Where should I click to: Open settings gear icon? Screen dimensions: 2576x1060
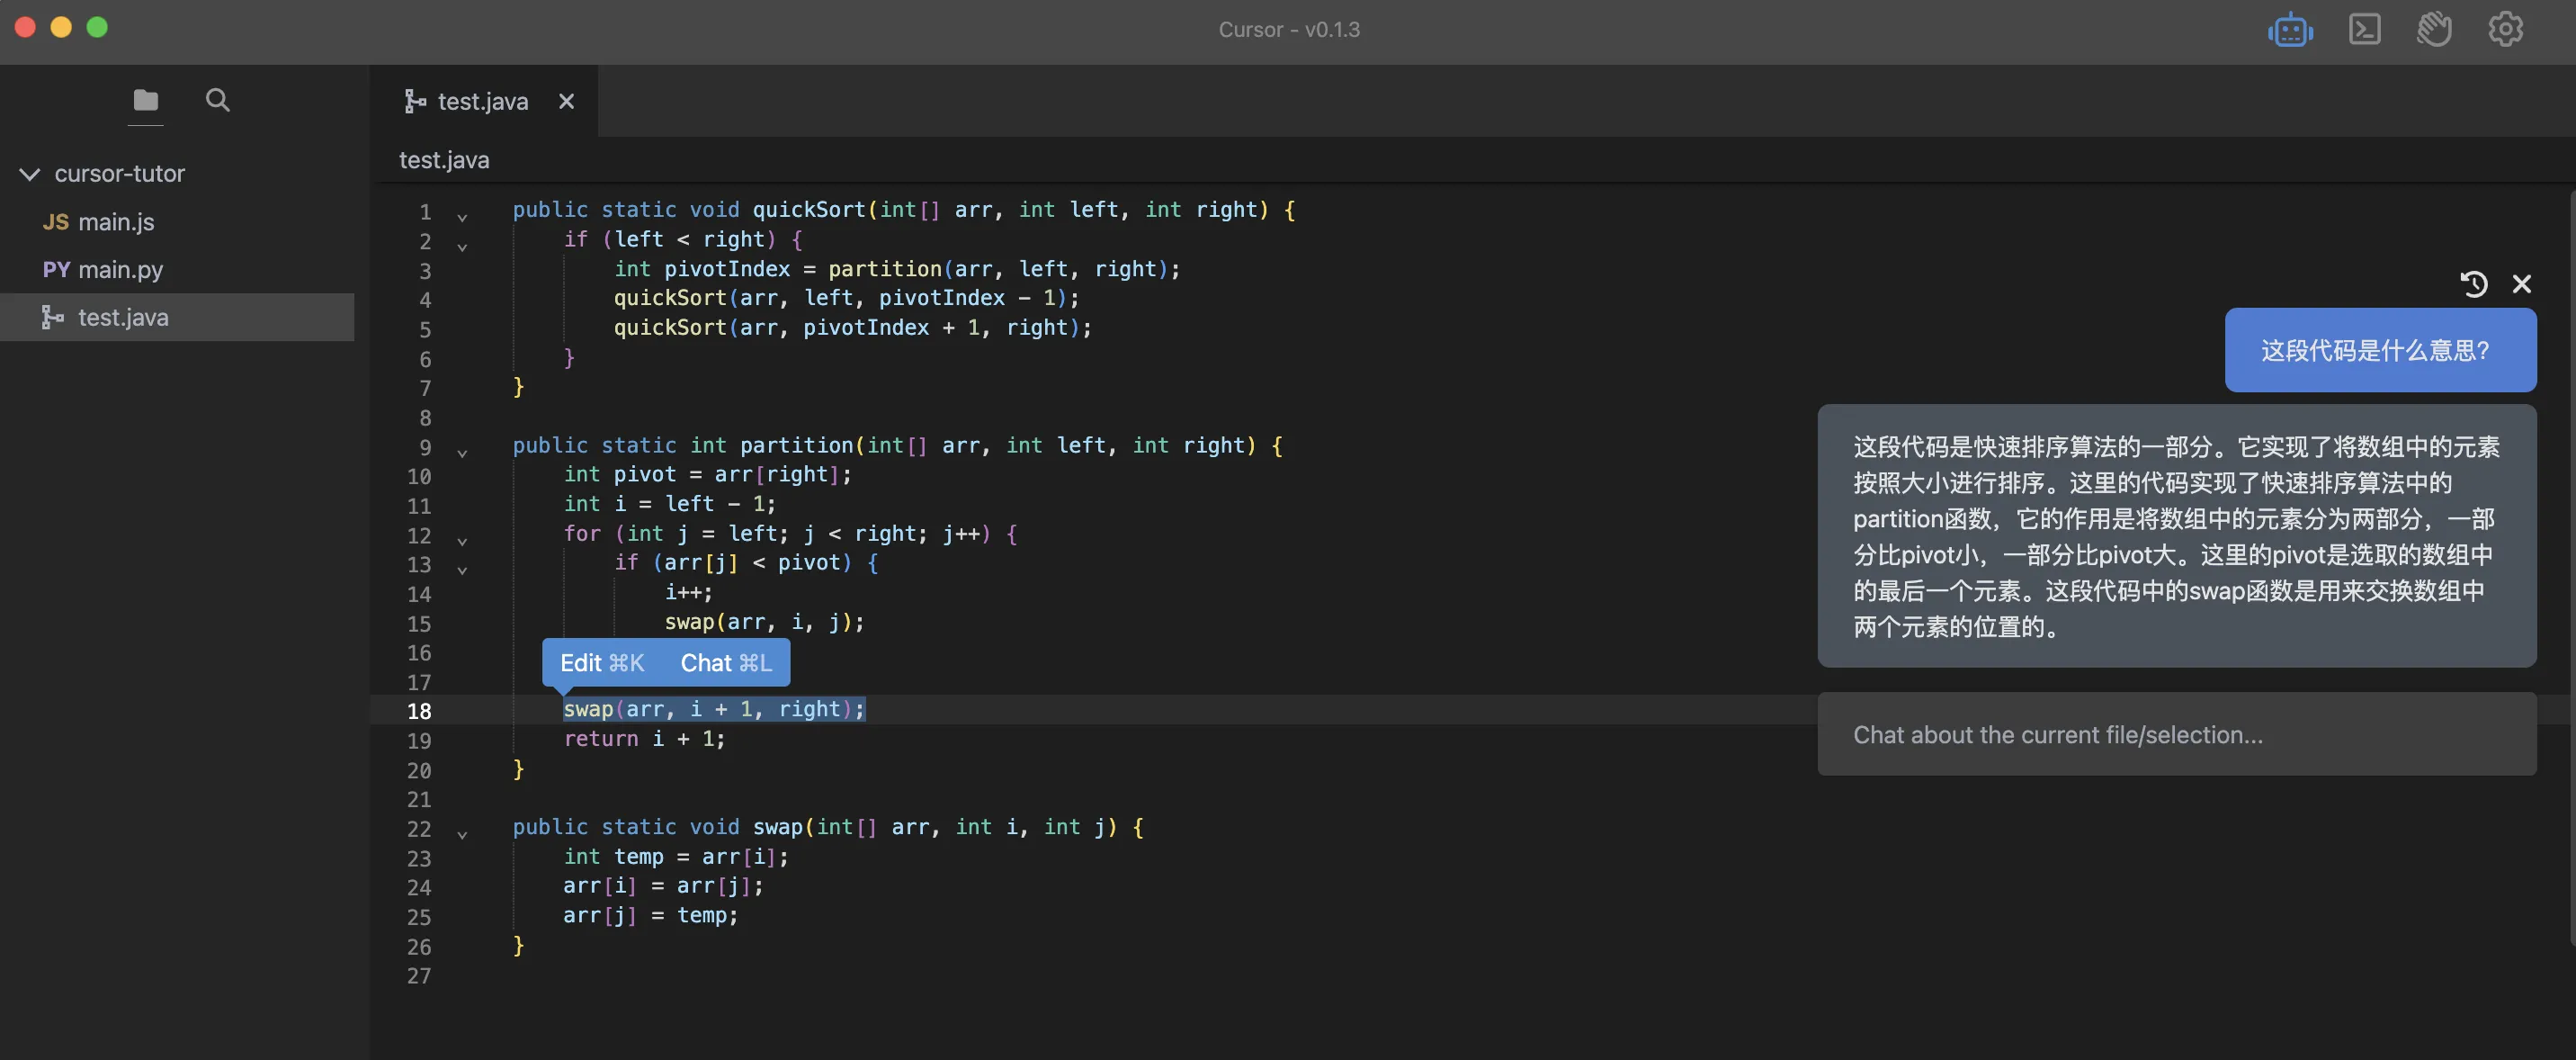pyautogui.click(x=2505, y=30)
